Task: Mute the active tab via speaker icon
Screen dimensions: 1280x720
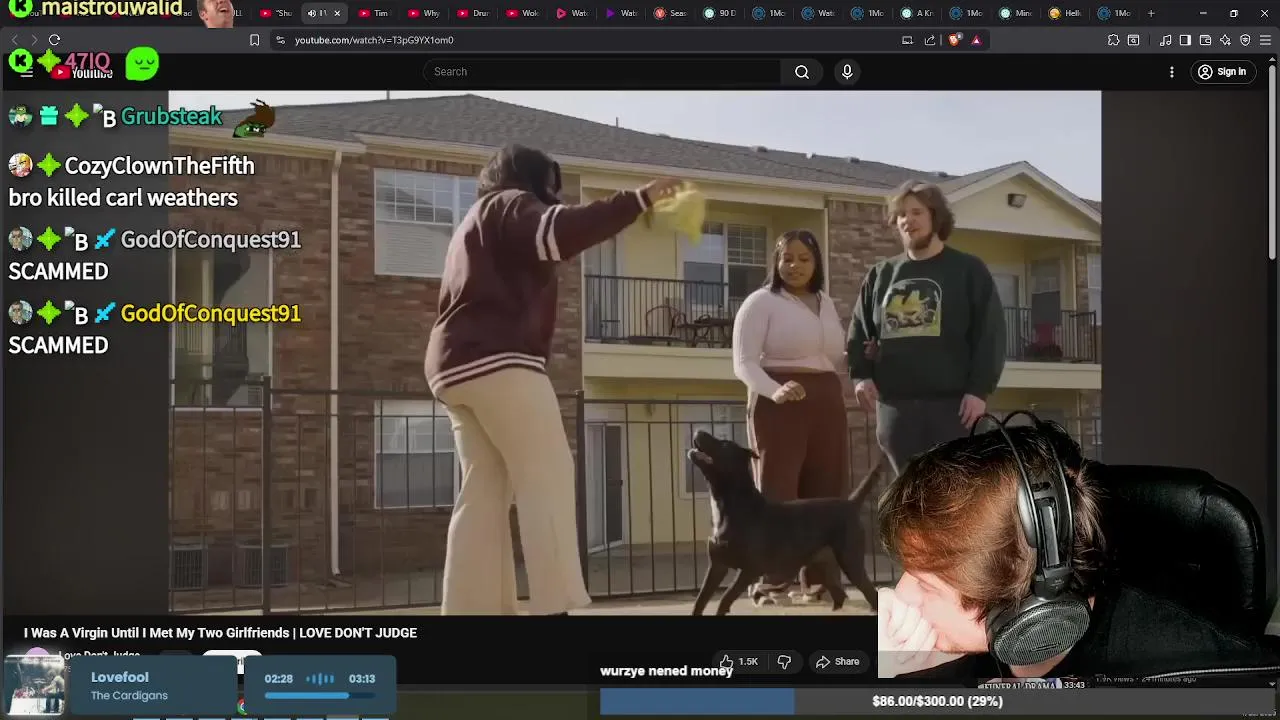Action: point(312,13)
